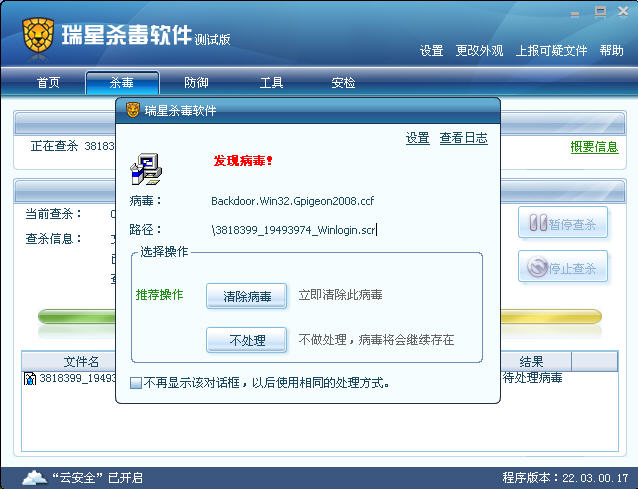This screenshot has height=489, width=638.
Task: Click the 发现病毒! alert text
Action: tap(243, 161)
